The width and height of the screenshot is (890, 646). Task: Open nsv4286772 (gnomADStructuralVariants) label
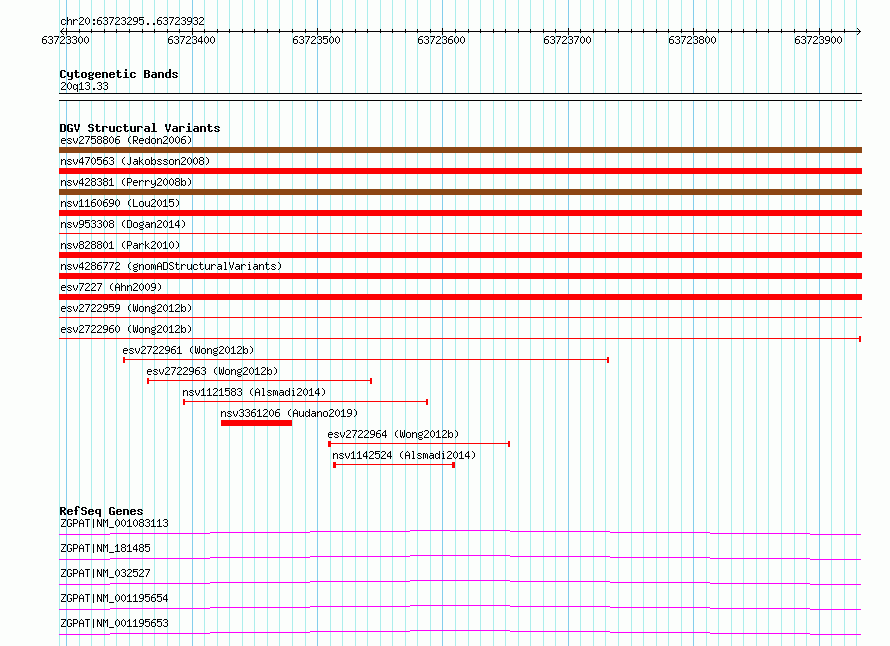point(171,266)
